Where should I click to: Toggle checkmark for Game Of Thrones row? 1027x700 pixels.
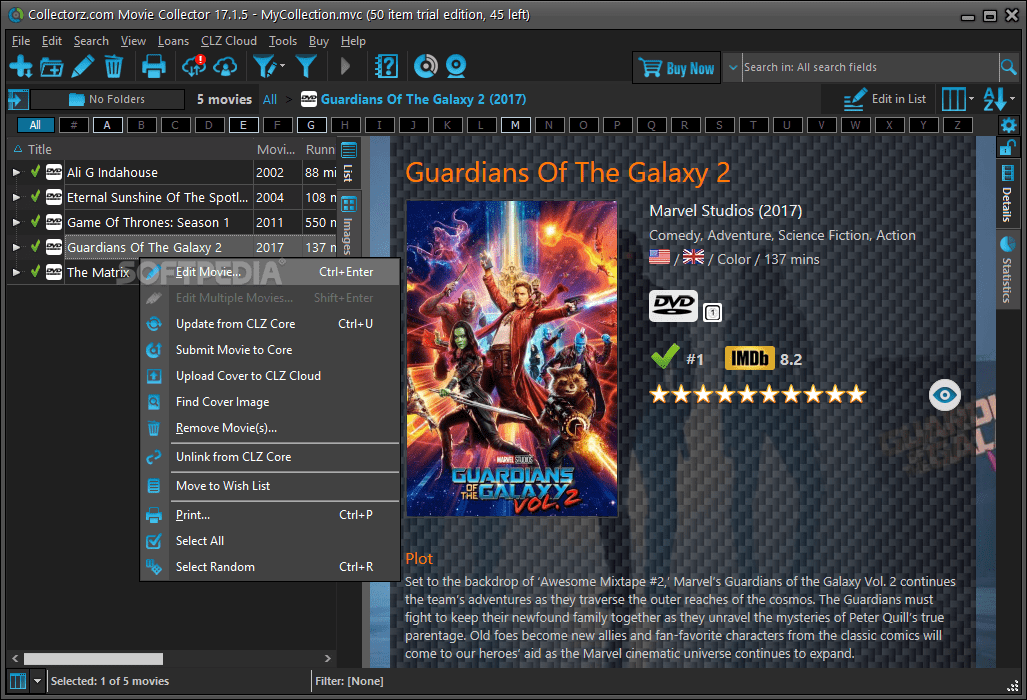click(x=35, y=221)
